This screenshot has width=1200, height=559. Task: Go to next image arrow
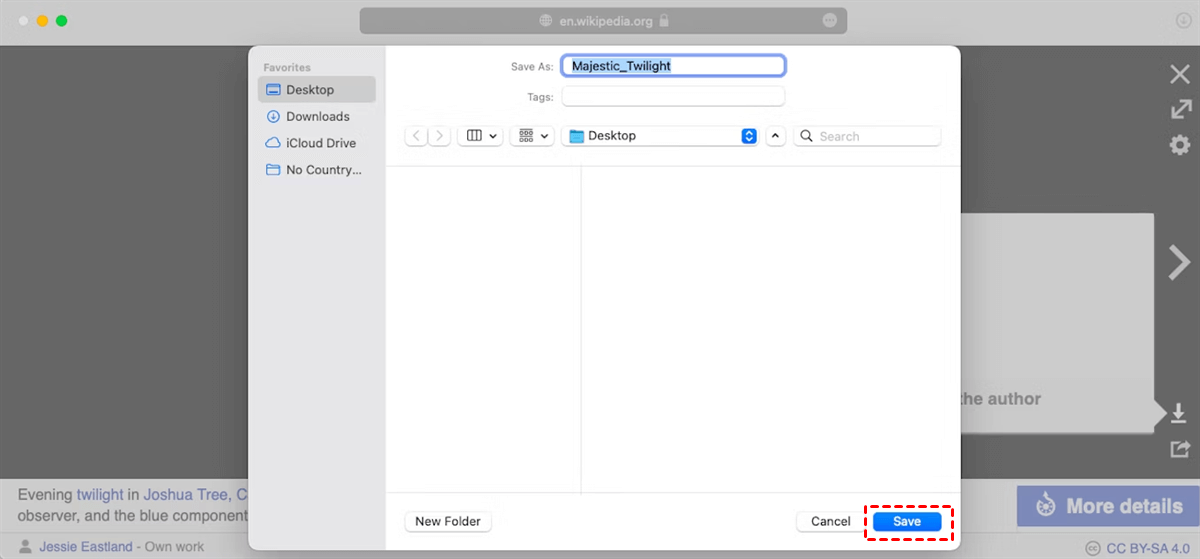click(1178, 262)
